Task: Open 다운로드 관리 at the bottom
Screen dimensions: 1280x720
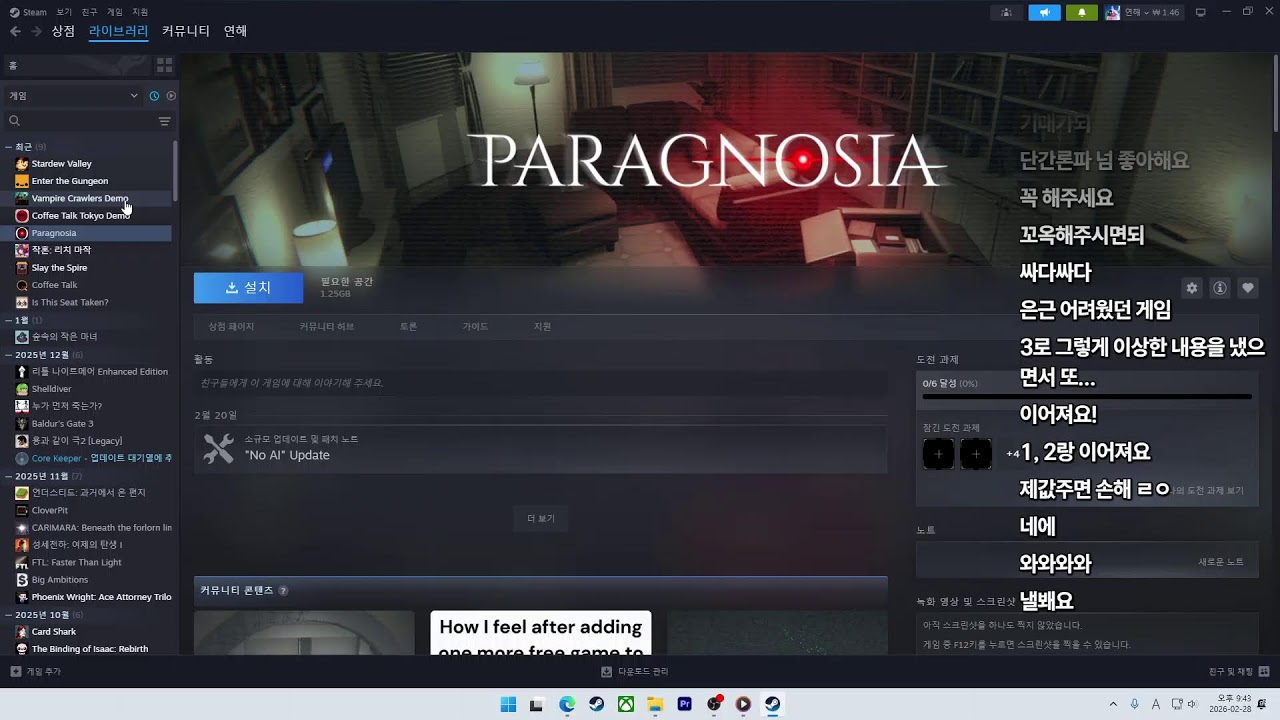Action: [636, 671]
